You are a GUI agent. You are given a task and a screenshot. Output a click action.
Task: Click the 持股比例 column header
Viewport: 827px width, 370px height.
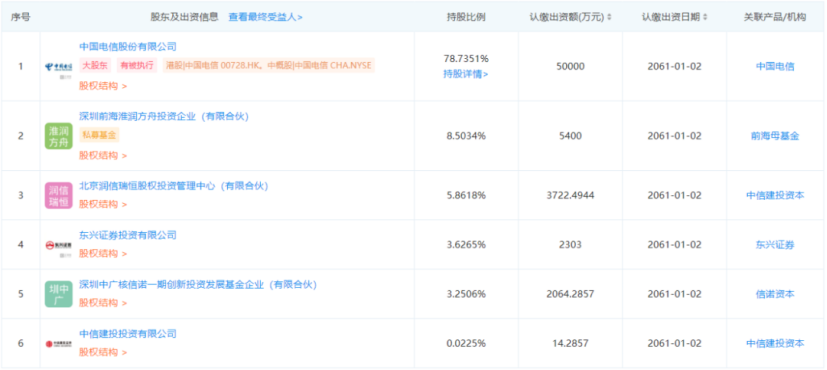tap(466, 17)
